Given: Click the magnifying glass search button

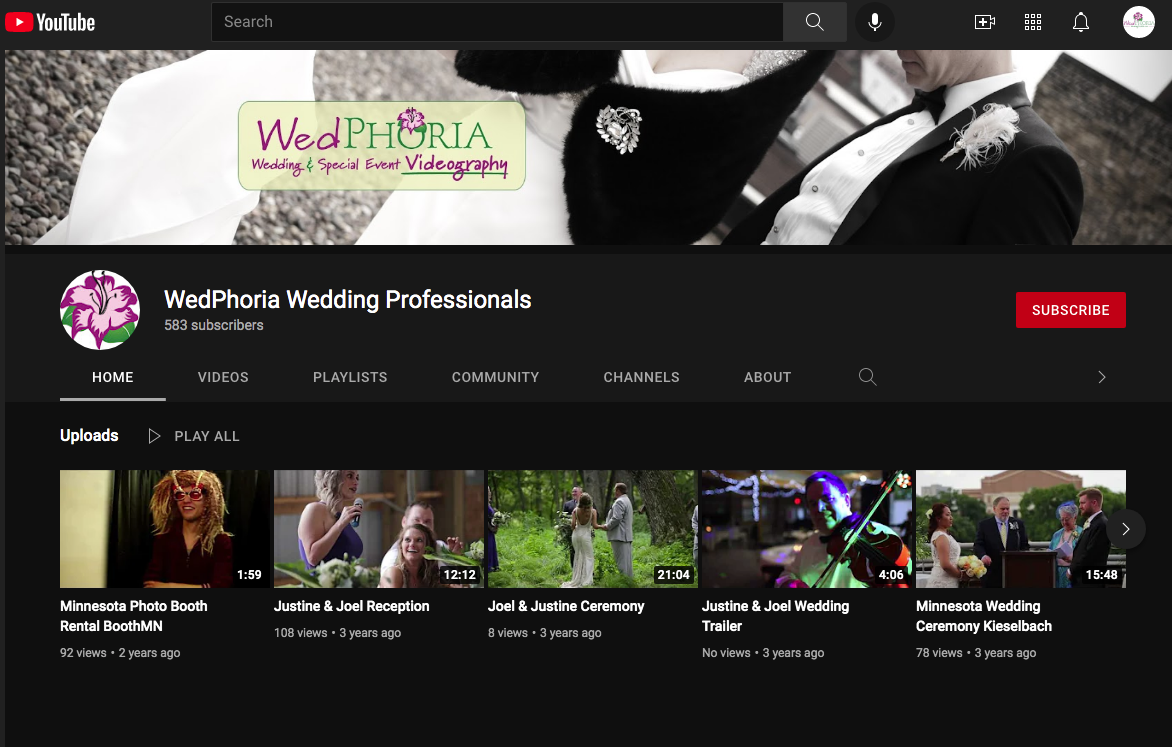Looking at the screenshot, I should [814, 22].
